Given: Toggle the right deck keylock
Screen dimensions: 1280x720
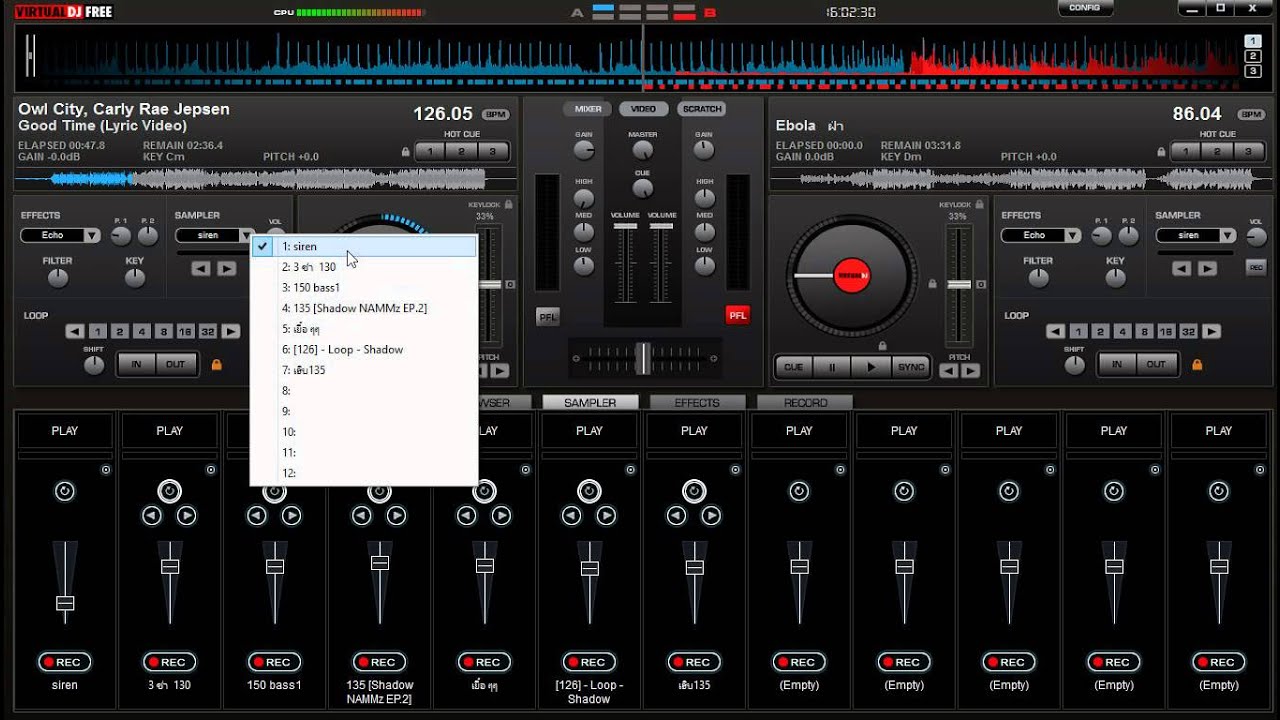Looking at the screenshot, I should pos(979,204).
